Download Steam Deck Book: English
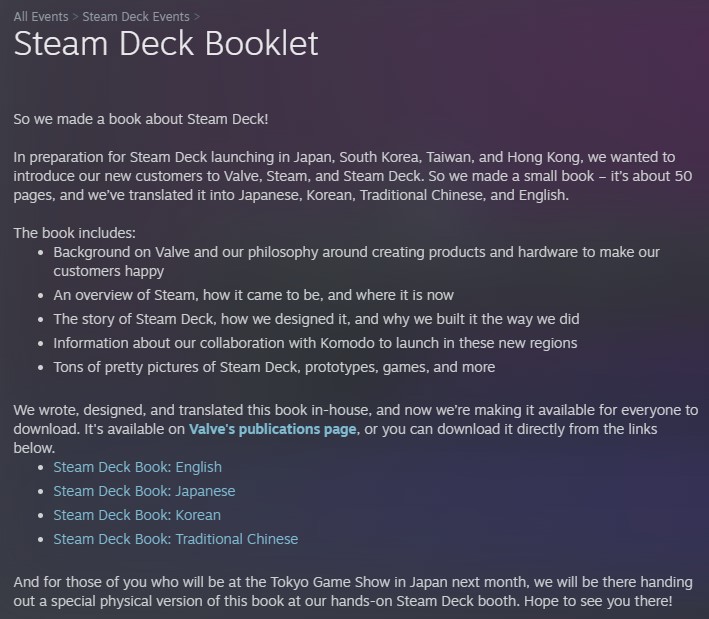 pyautogui.click(x=137, y=467)
